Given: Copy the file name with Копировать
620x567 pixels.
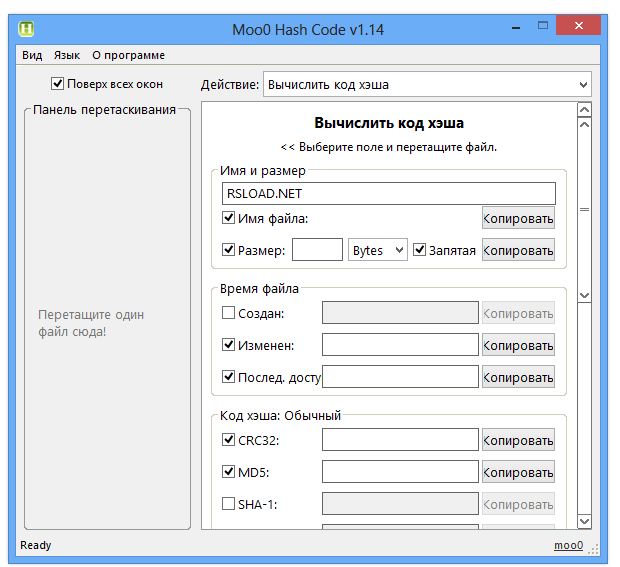Looking at the screenshot, I should click(x=518, y=218).
